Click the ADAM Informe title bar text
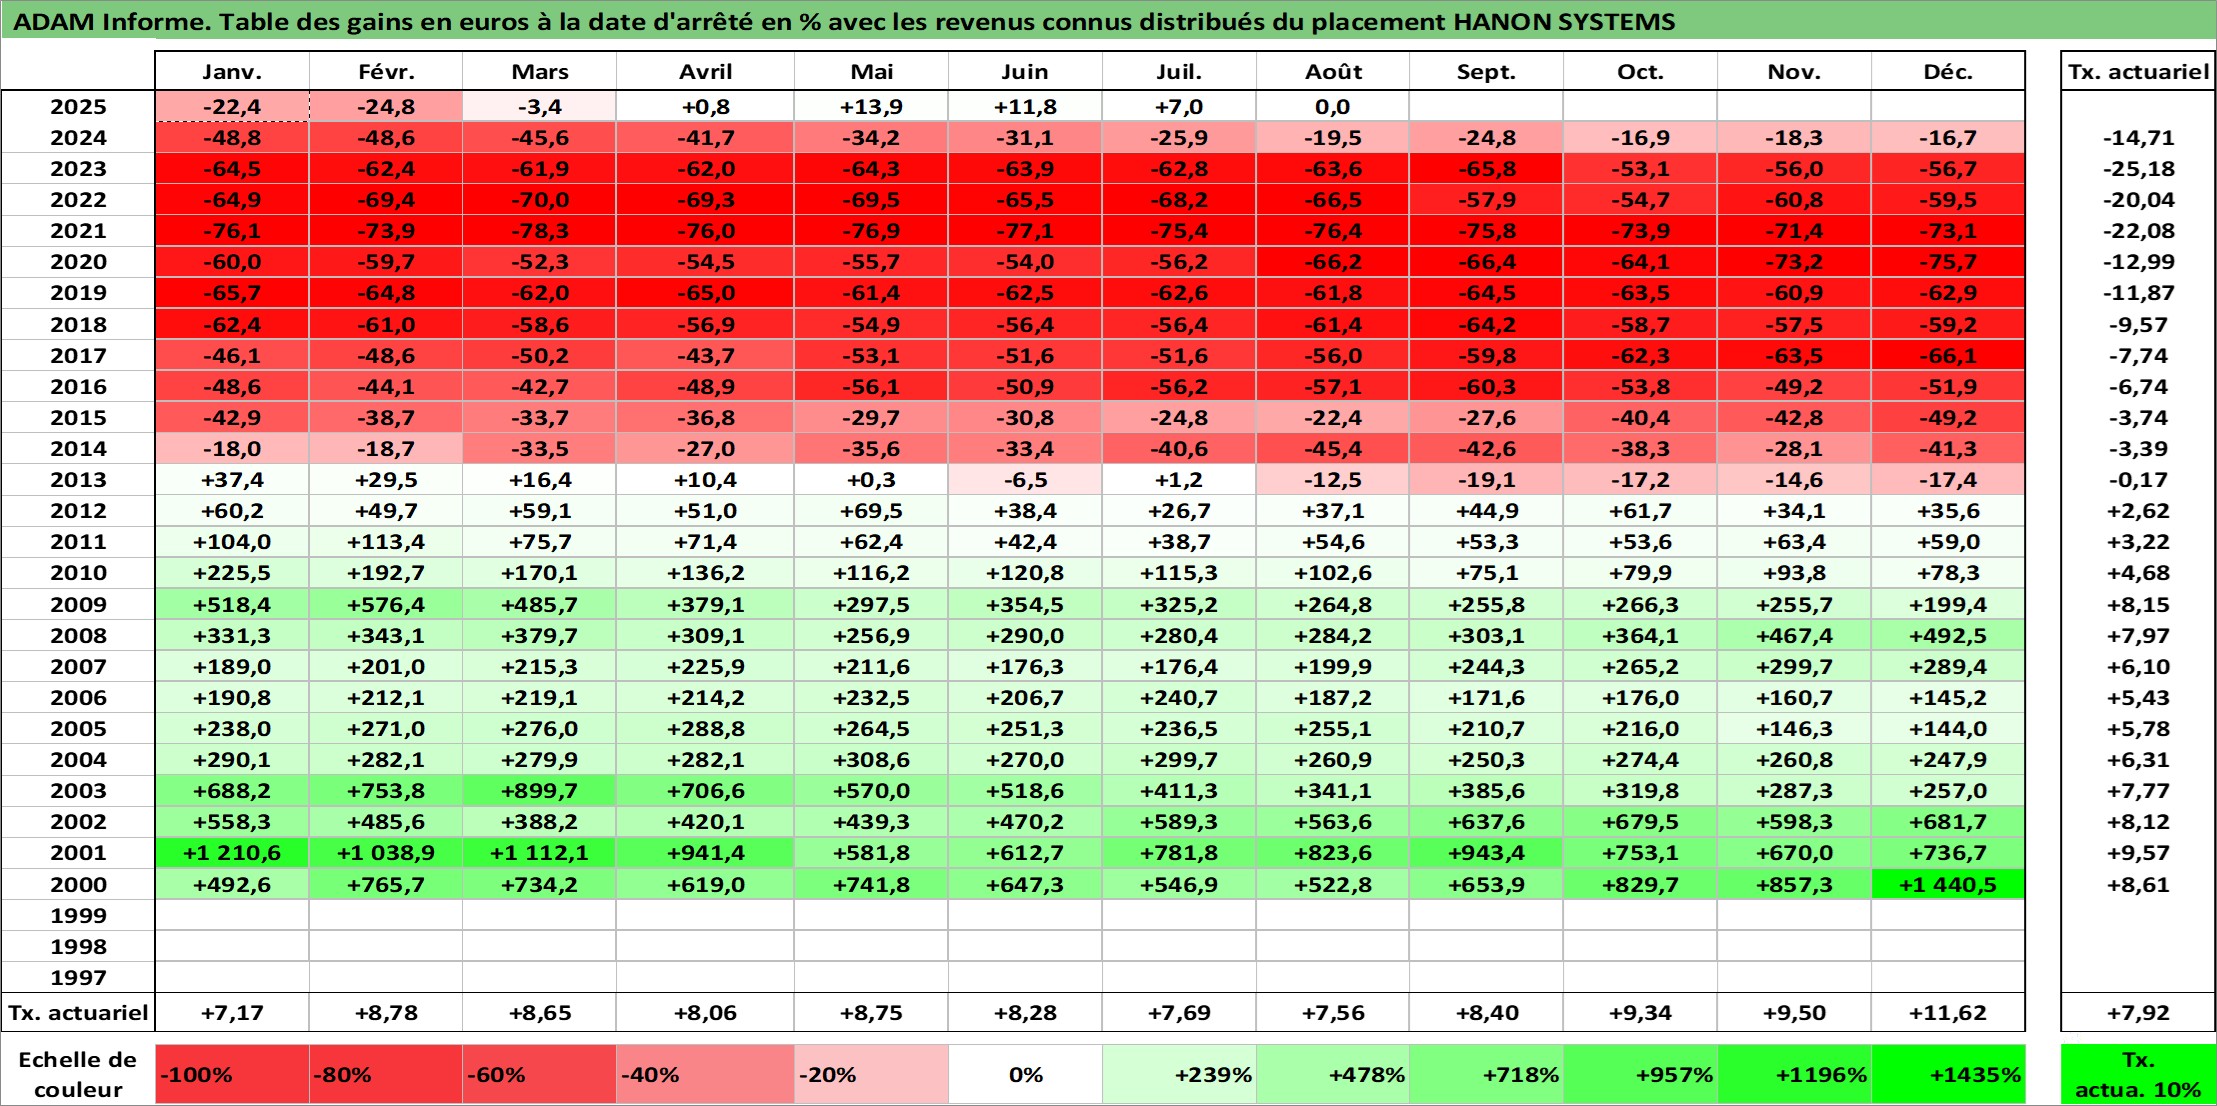 click(845, 22)
